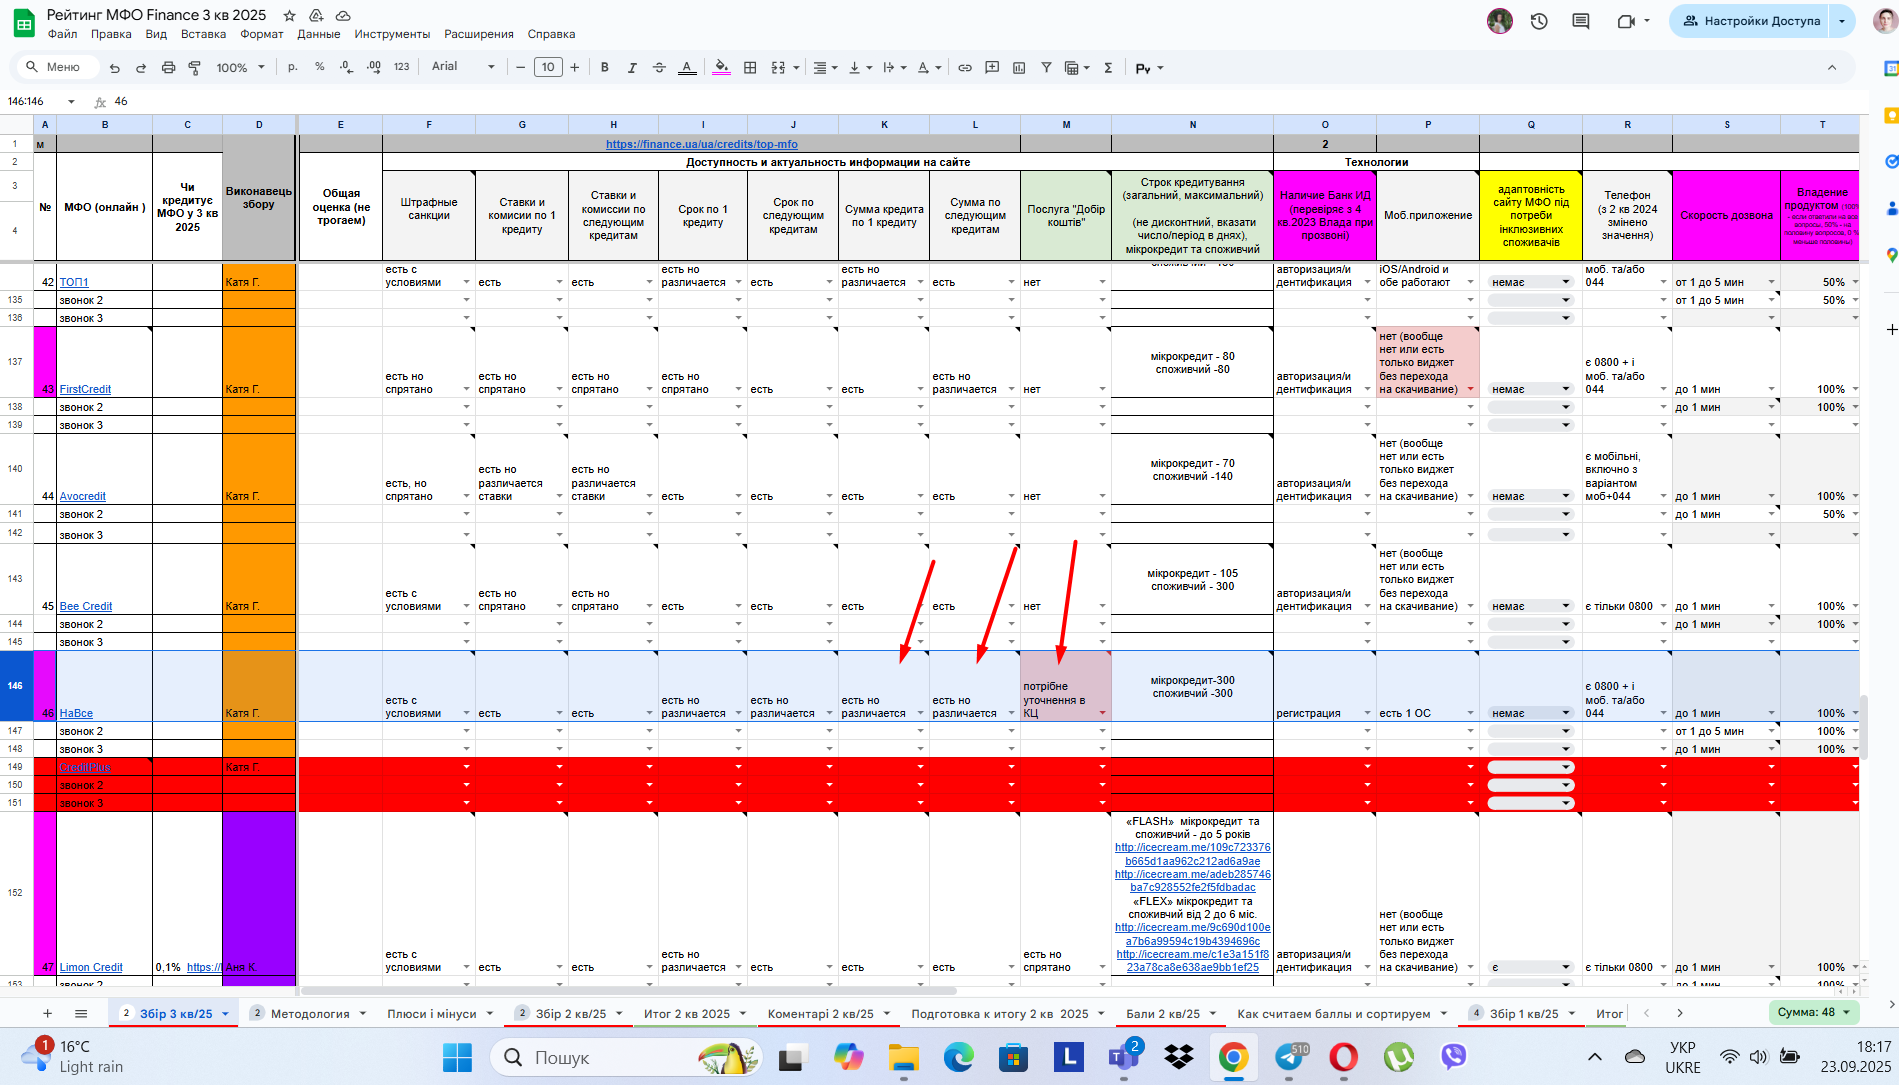Screen dimensions: 1899x1085
Task: Click the Insert link icon
Action: [x=965, y=68]
